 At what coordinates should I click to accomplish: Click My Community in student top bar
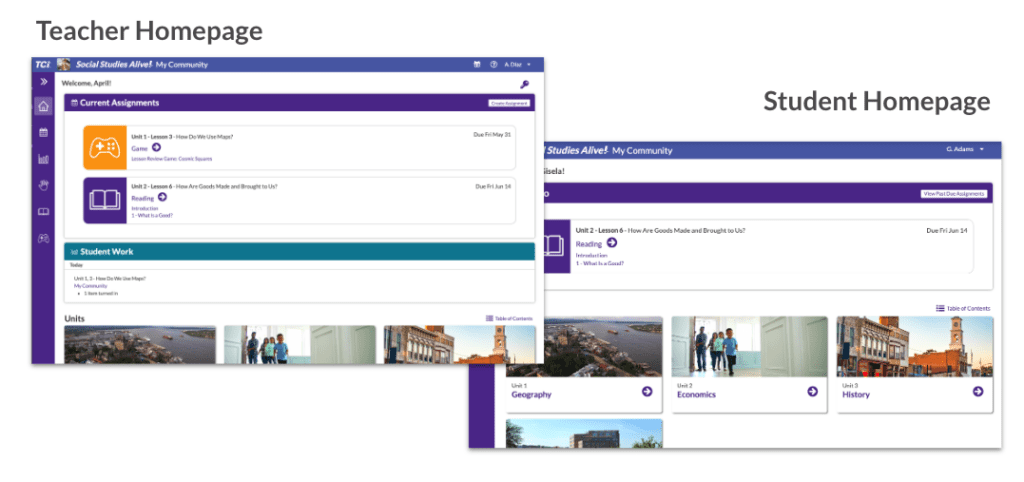(642, 151)
